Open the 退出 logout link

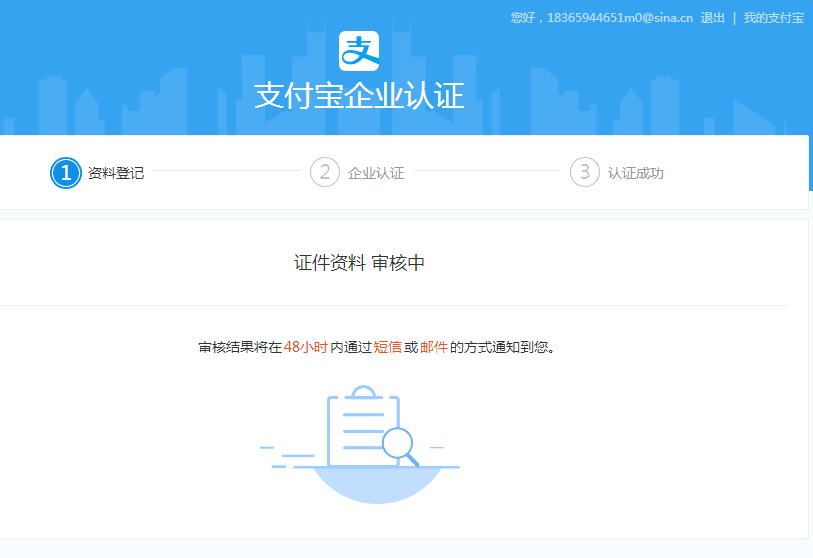point(712,18)
